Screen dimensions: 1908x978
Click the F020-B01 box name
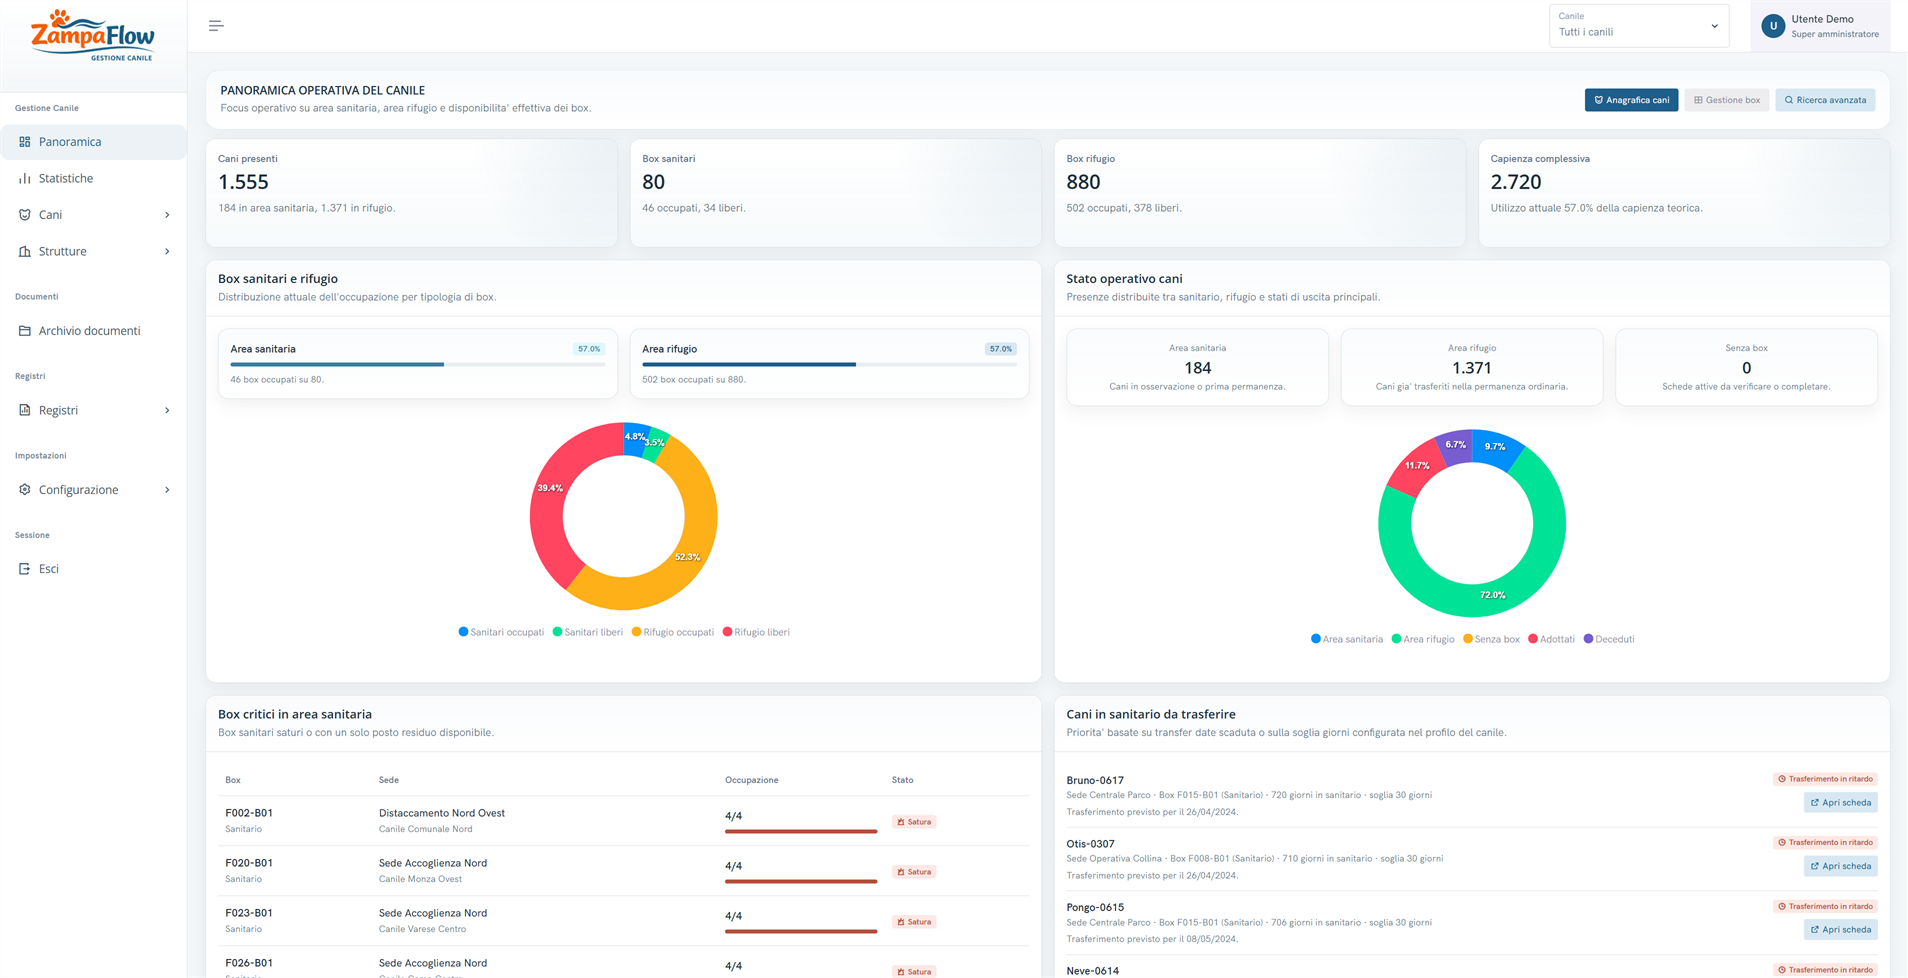pos(249,863)
